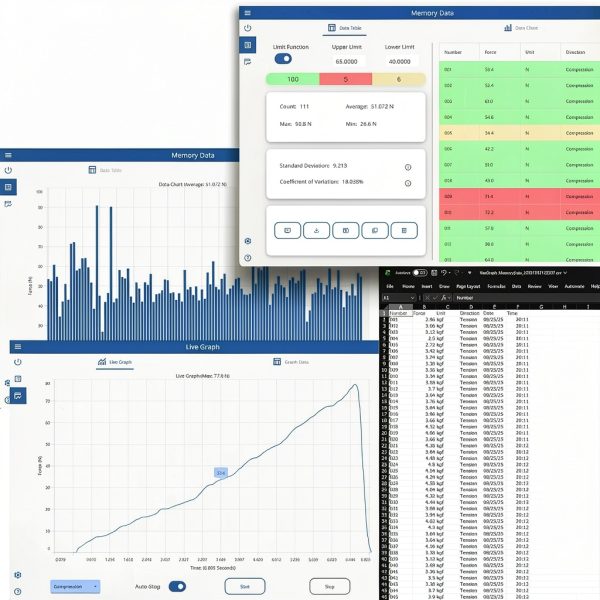Click Excel undo arrow
The height and width of the screenshot is (600, 600).
coord(443,273)
